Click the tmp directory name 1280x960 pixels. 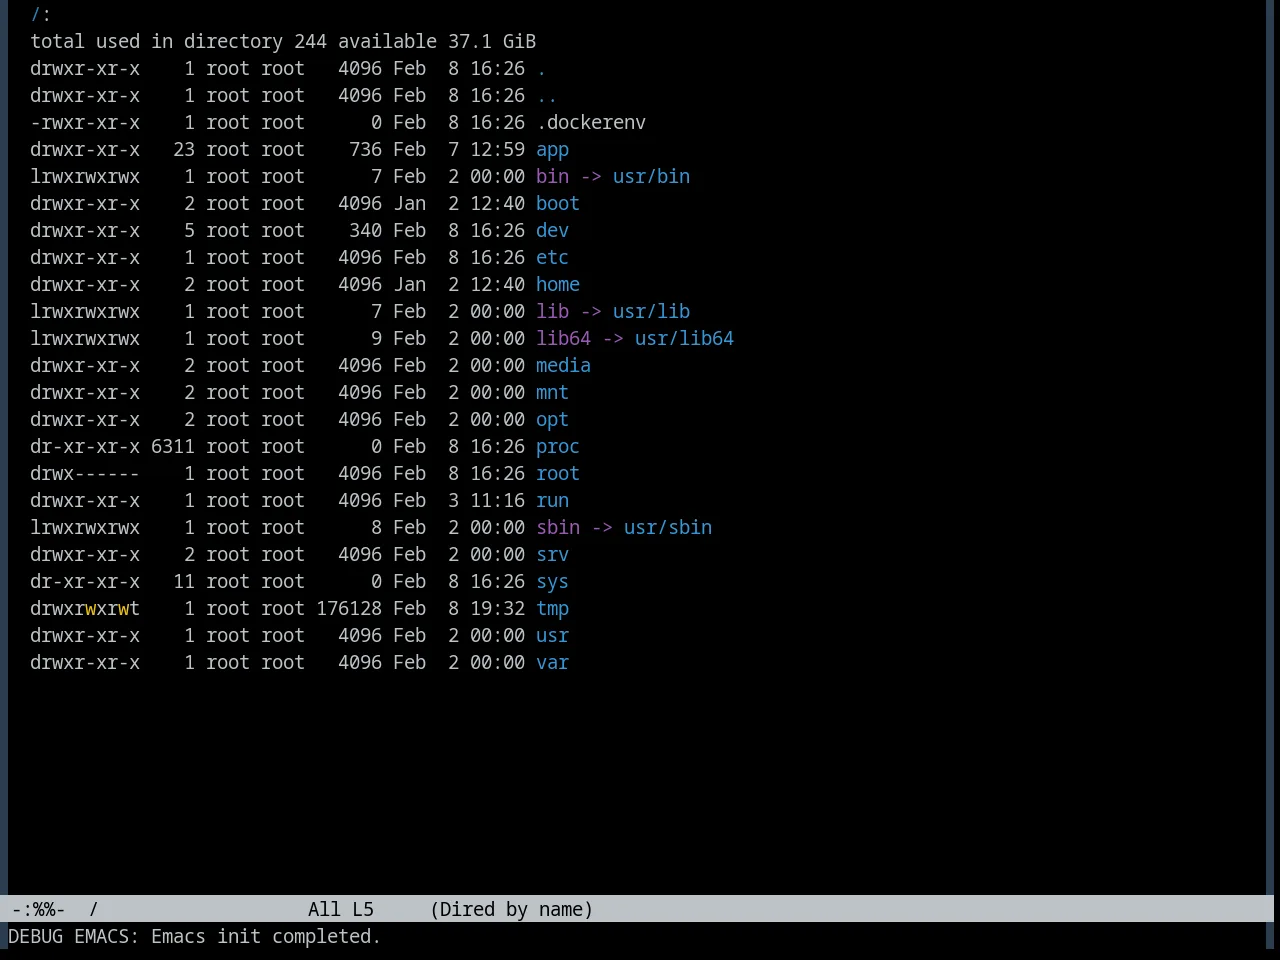[552, 609]
